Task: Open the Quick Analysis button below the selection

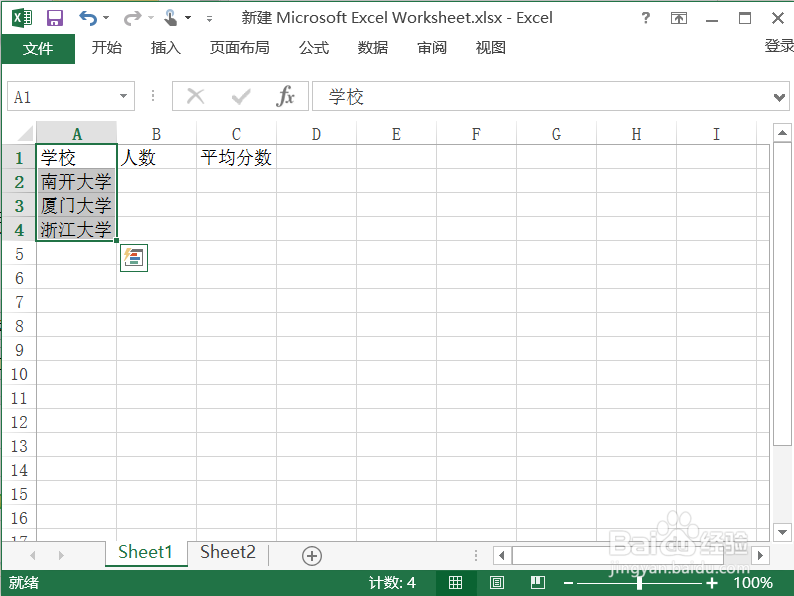Action: [134, 258]
